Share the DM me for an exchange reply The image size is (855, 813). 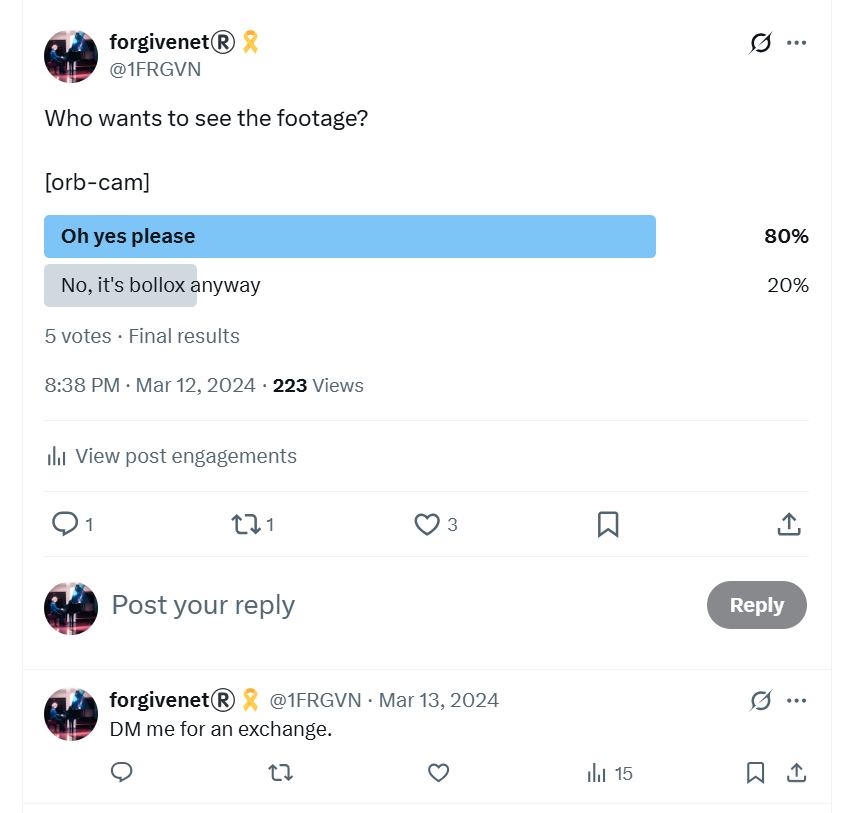tap(796, 773)
